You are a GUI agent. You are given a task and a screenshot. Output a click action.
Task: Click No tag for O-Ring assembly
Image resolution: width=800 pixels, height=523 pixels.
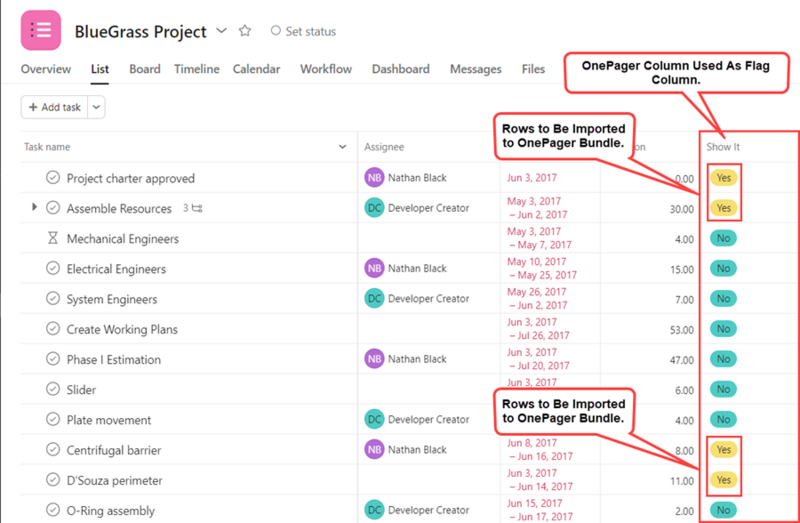[x=723, y=510]
